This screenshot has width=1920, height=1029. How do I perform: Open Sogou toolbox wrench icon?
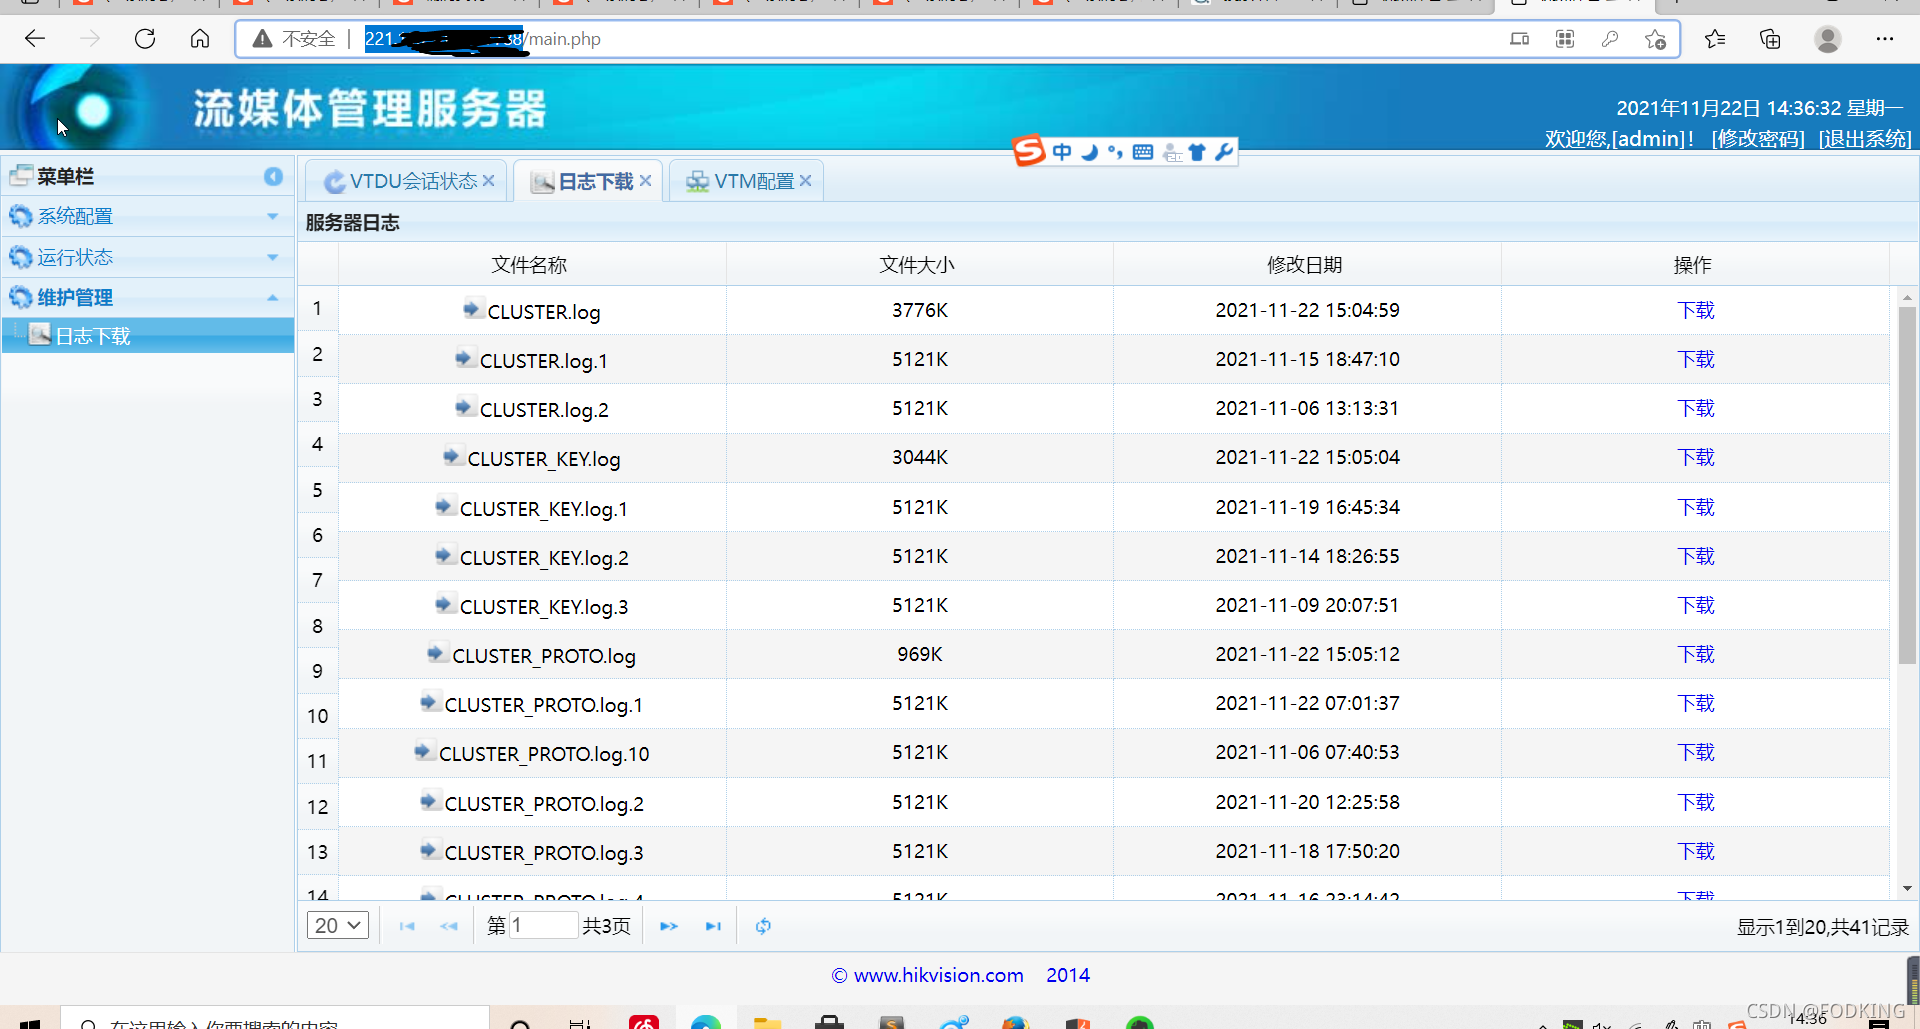1224,152
